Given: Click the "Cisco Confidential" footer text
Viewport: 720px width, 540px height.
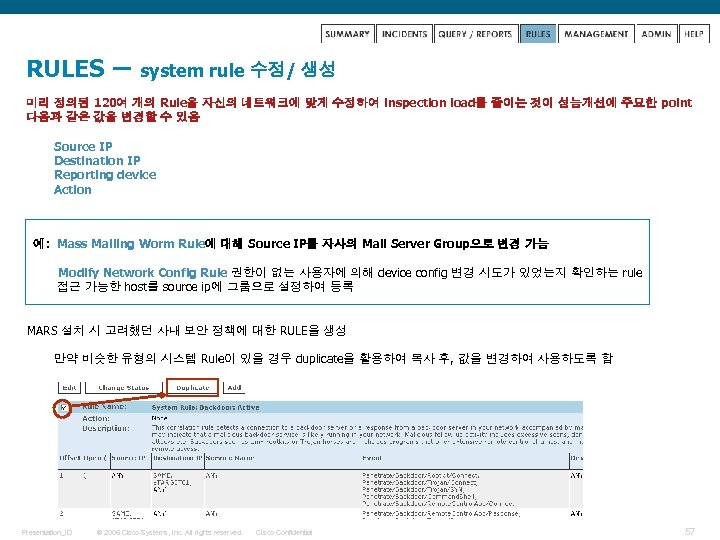Looking at the screenshot, I should pyautogui.click(x=284, y=532).
